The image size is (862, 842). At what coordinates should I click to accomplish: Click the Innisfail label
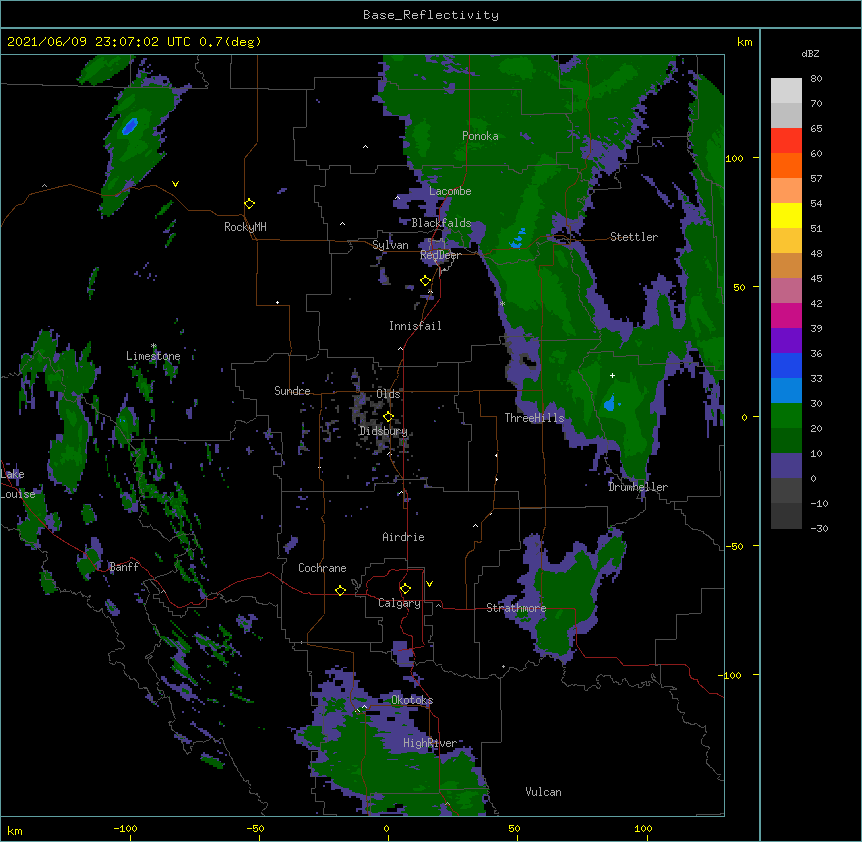tap(415, 326)
